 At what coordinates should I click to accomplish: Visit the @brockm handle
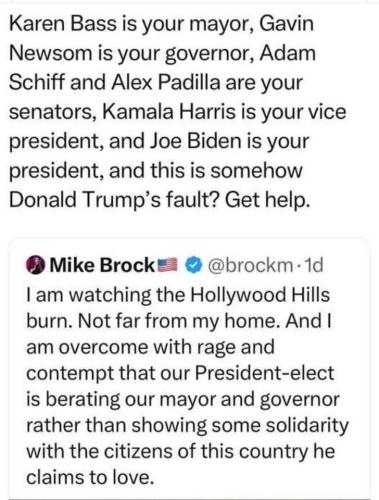(x=250, y=265)
